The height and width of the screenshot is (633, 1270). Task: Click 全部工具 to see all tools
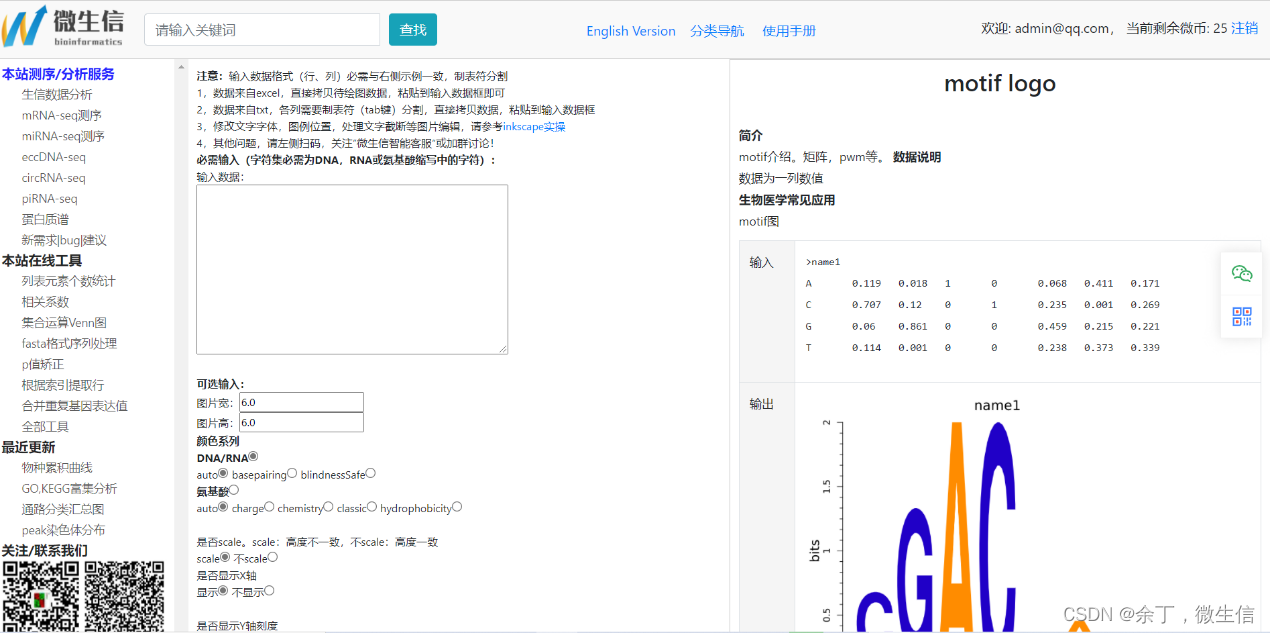click(47, 426)
